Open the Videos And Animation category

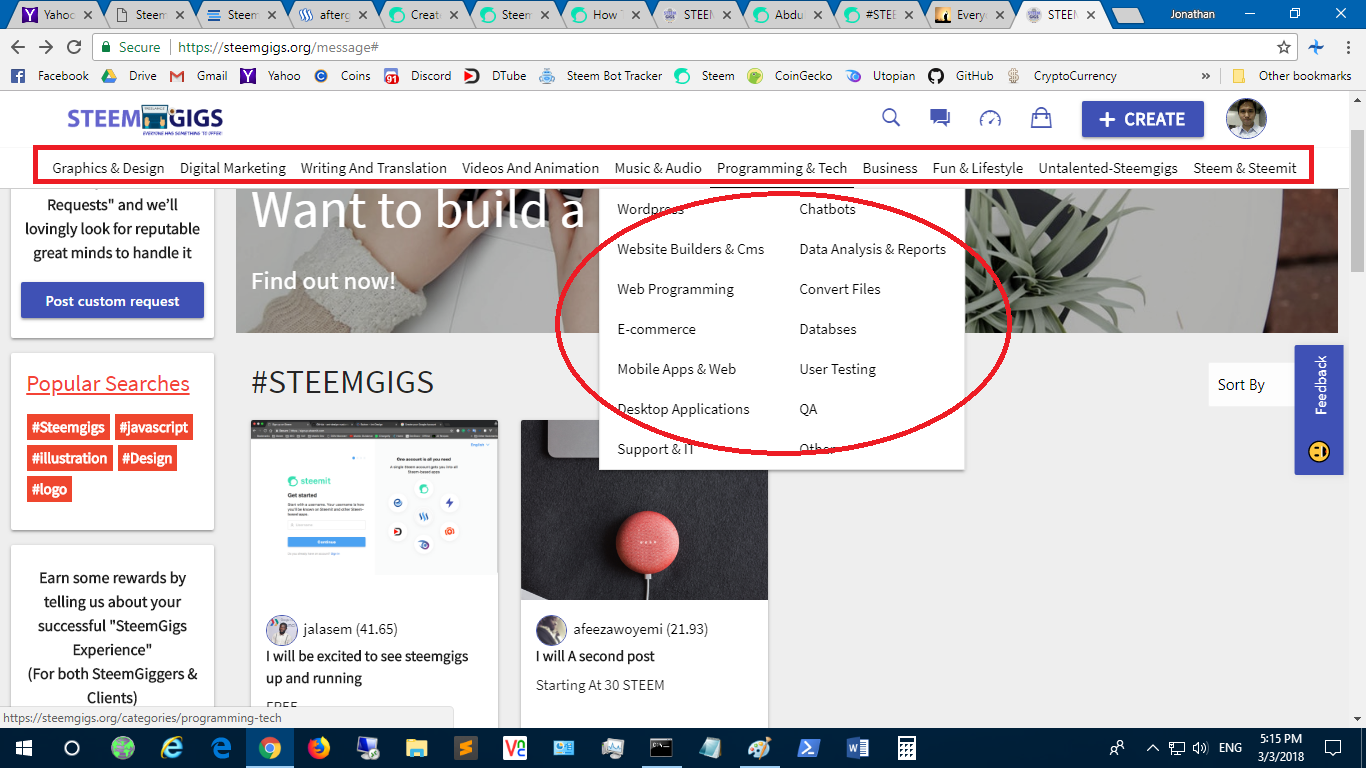tap(531, 168)
